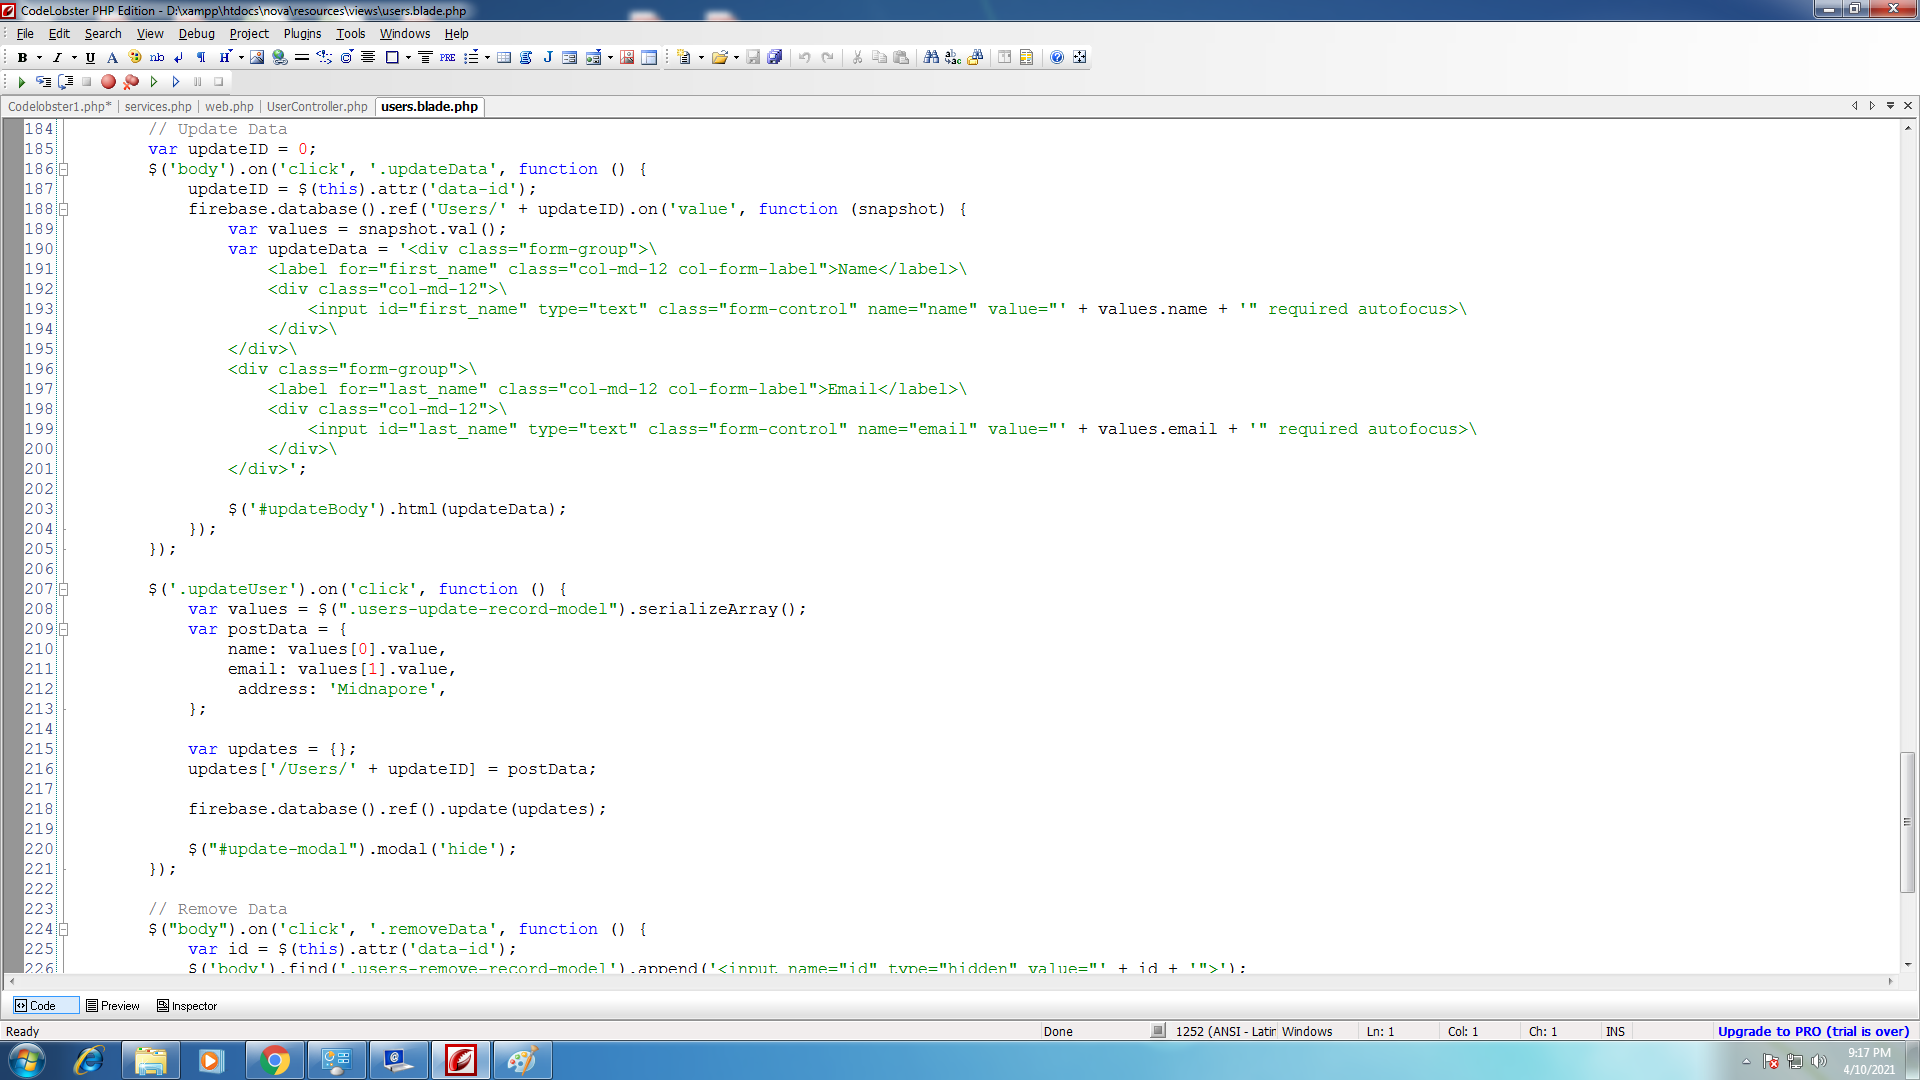The height and width of the screenshot is (1080, 1920).
Task: Clear all breakpoints icon
Action: point(131,82)
